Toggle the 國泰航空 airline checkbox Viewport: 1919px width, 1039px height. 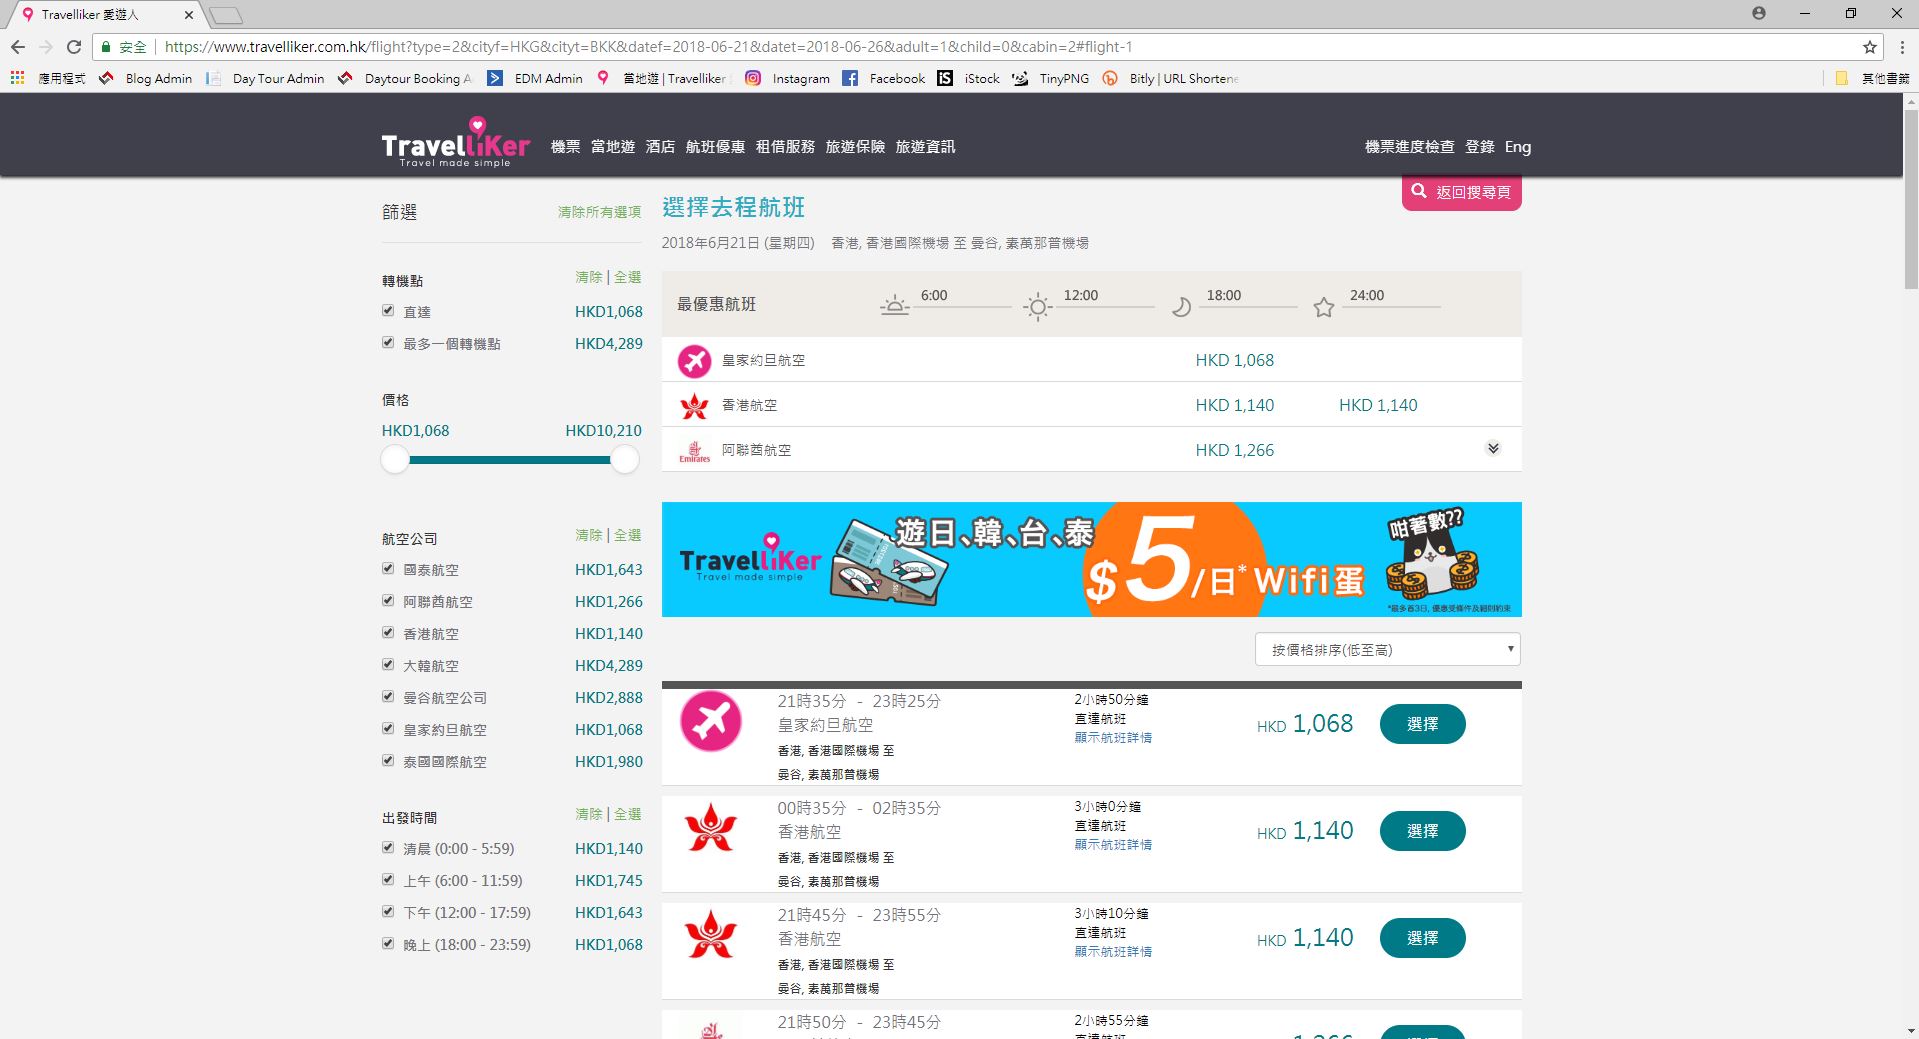tap(388, 568)
